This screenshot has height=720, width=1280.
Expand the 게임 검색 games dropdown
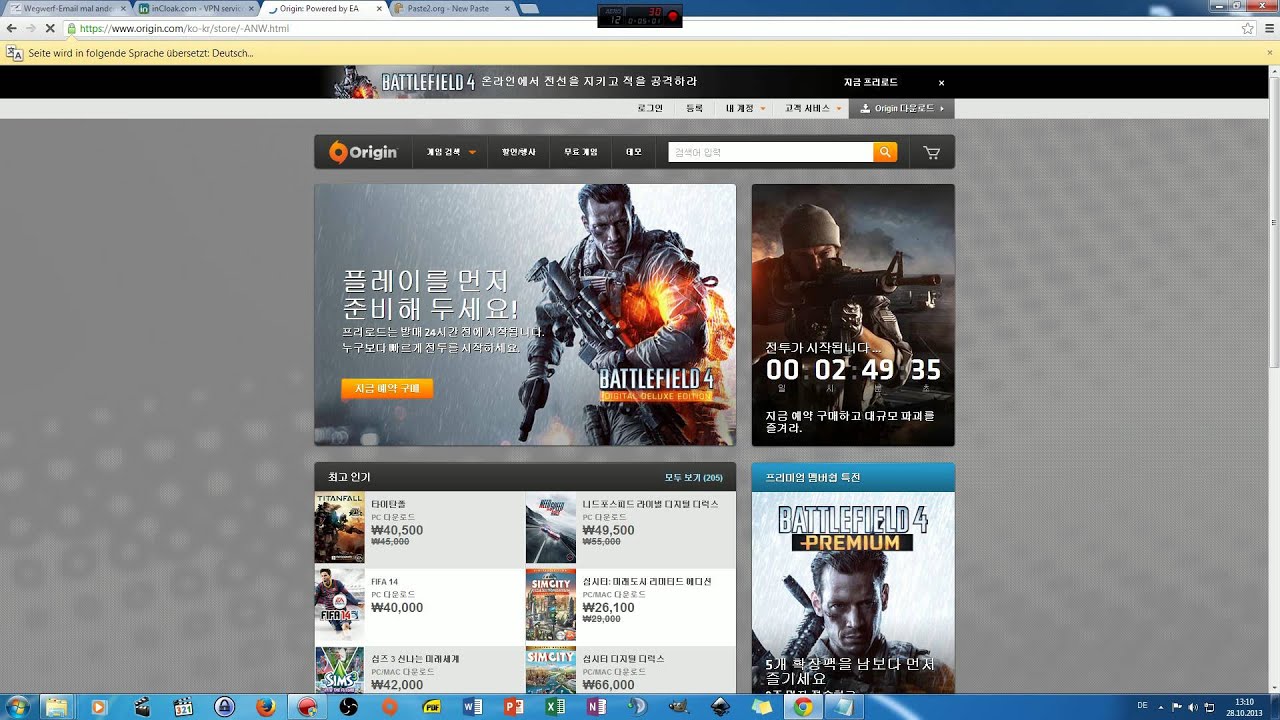[451, 152]
